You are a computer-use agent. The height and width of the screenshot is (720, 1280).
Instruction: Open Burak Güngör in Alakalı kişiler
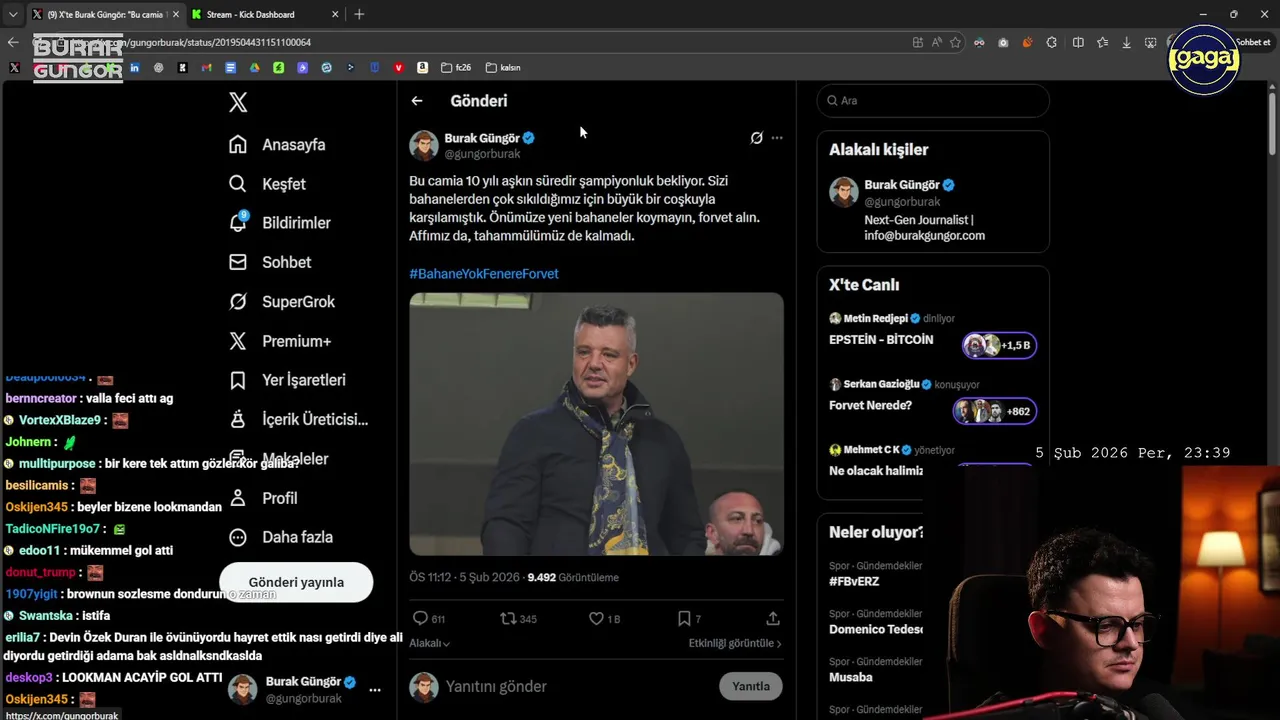(x=933, y=210)
